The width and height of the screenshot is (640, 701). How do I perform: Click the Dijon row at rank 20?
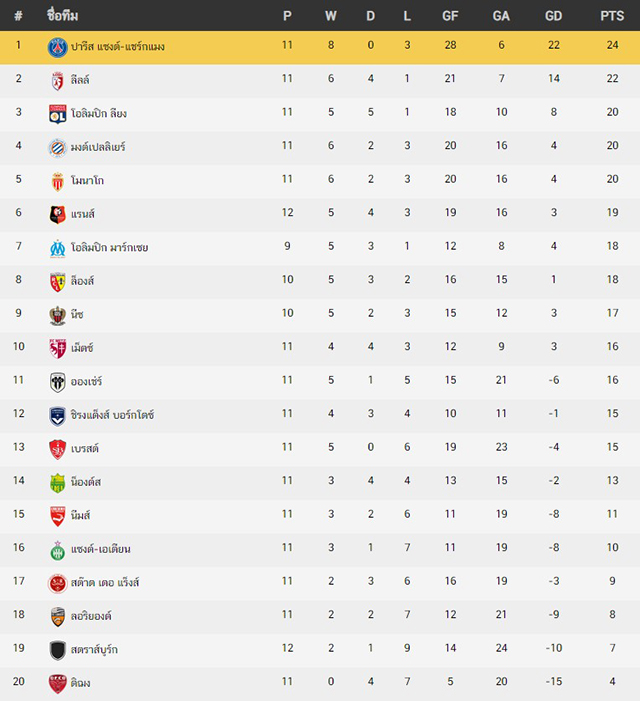(x=320, y=684)
